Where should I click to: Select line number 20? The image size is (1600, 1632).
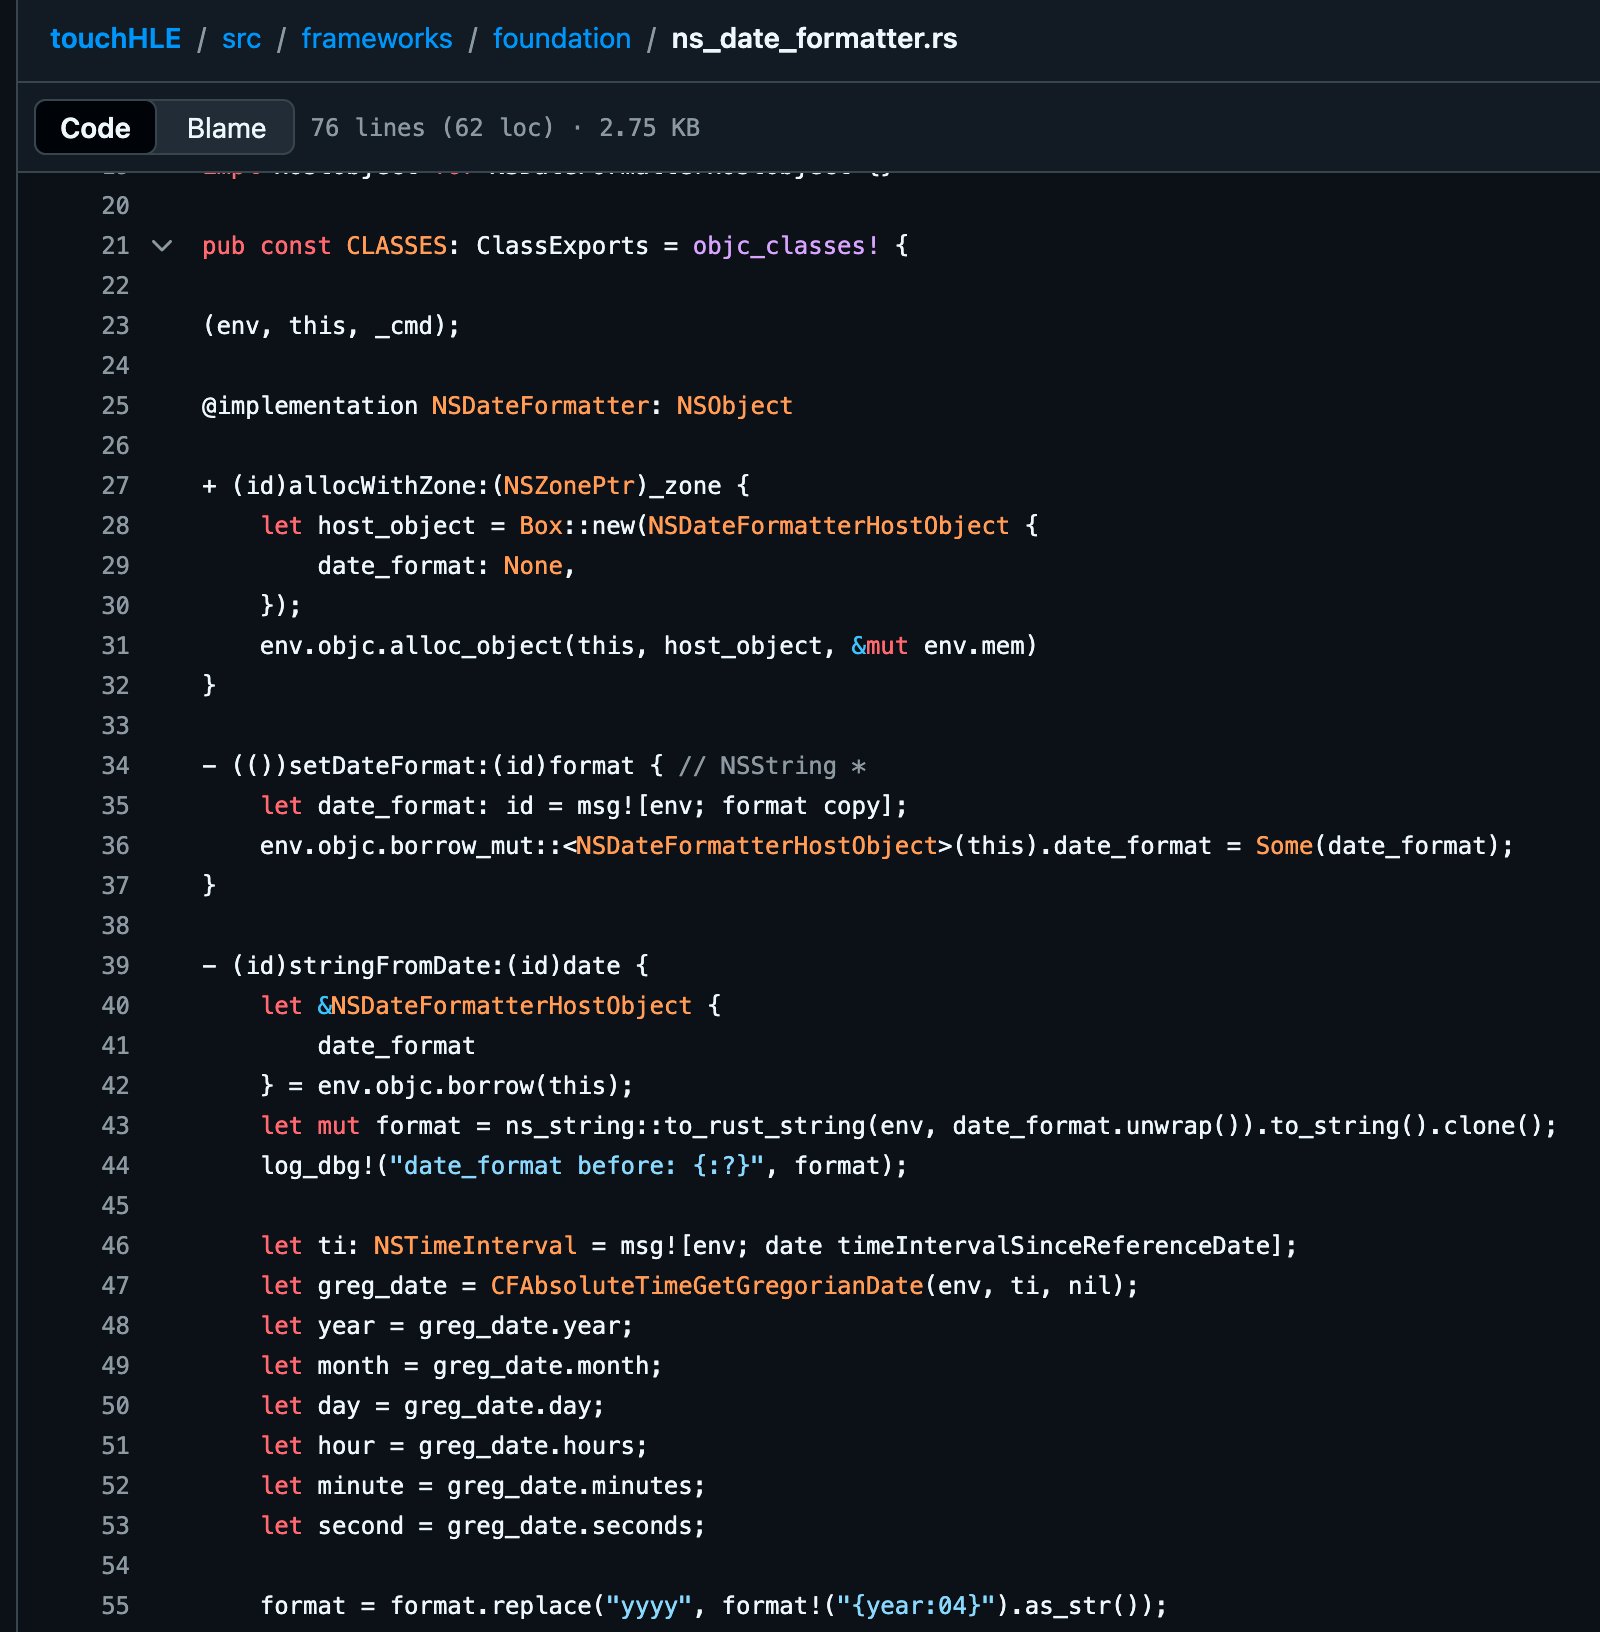(115, 206)
